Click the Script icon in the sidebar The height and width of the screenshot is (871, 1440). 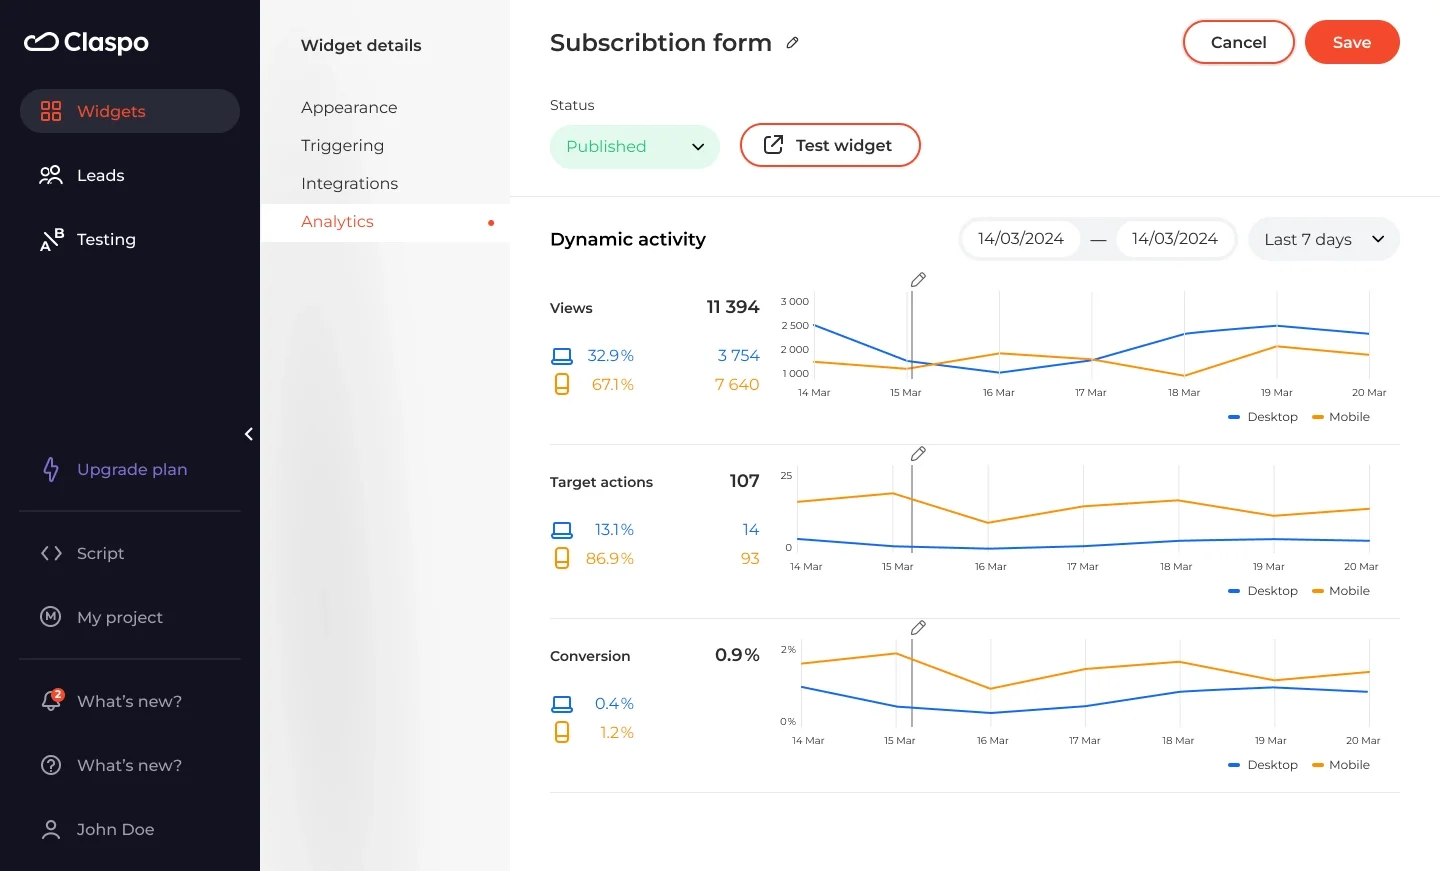coord(50,553)
